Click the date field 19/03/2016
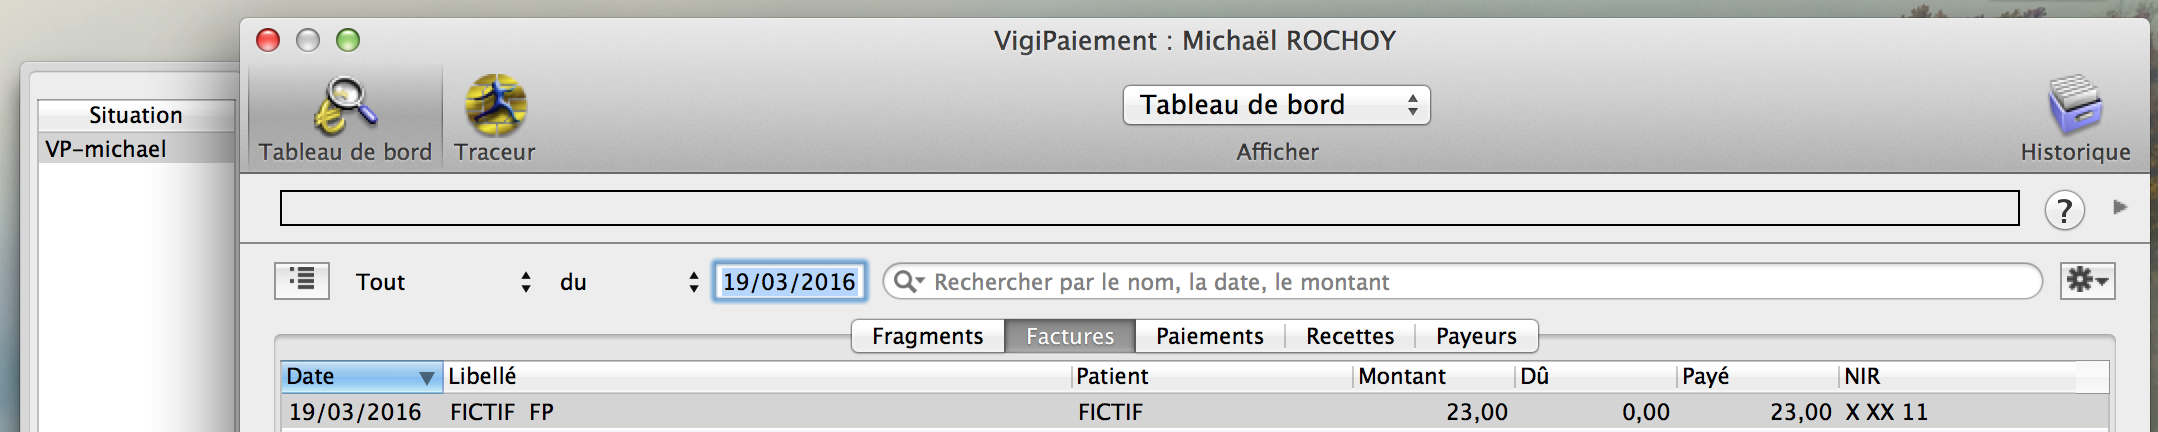Viewport: 2158px width, 432px height. tap(789, 282)
